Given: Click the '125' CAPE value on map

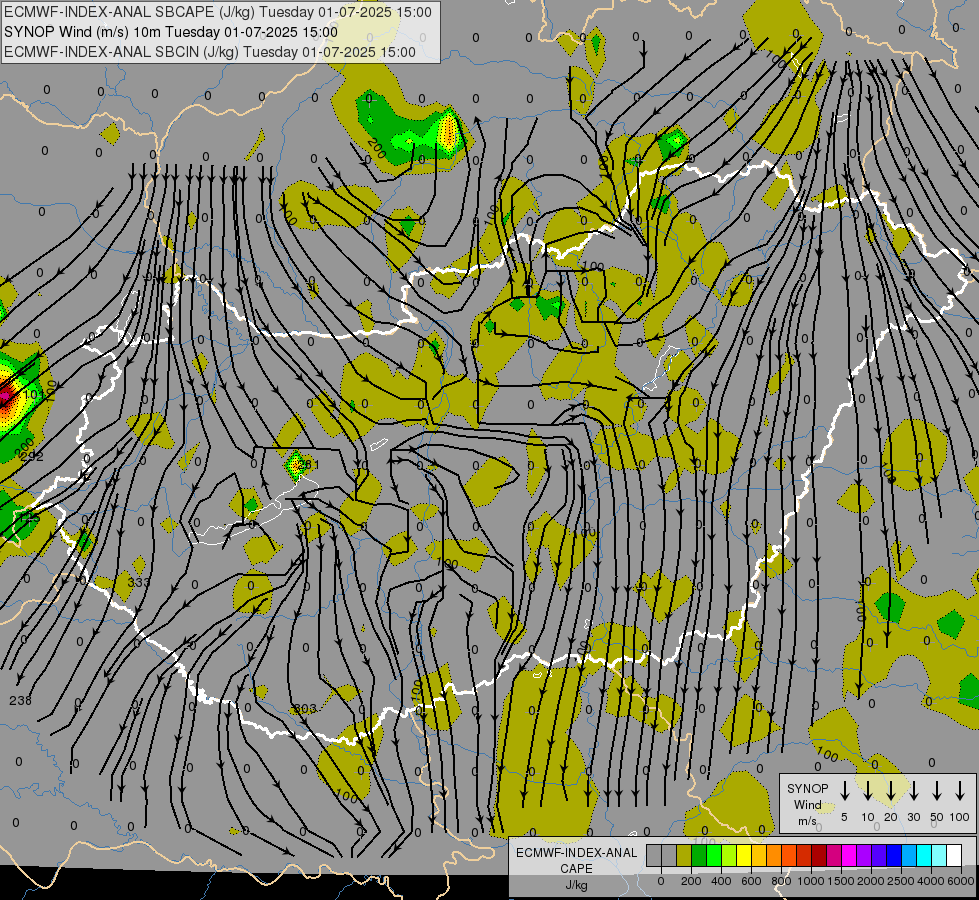Looking at the screenshot, I should click(x=29, y=518).
